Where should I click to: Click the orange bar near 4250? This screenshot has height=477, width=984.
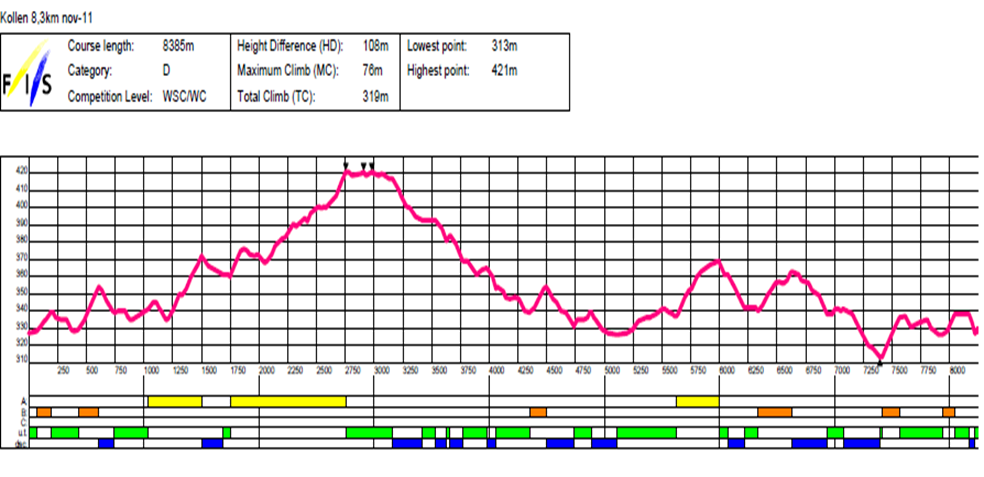(538, 412)
